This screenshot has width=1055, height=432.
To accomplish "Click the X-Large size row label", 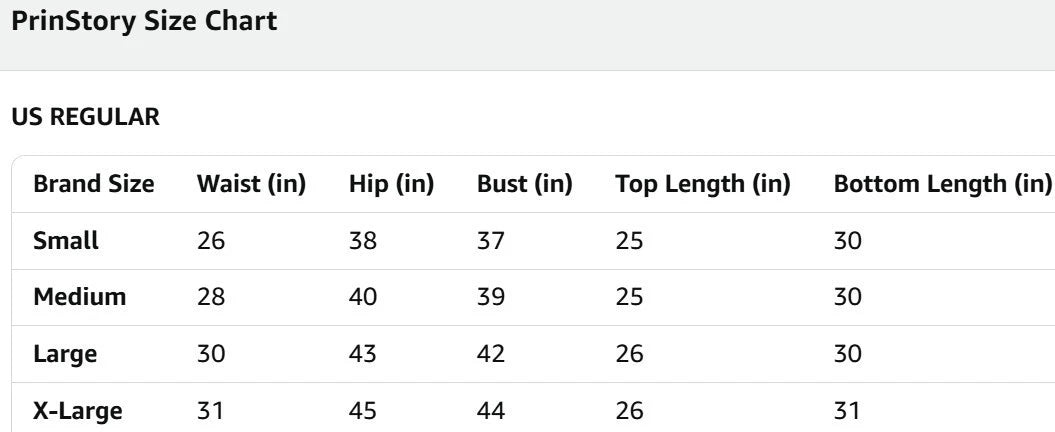I will (78, 411).
